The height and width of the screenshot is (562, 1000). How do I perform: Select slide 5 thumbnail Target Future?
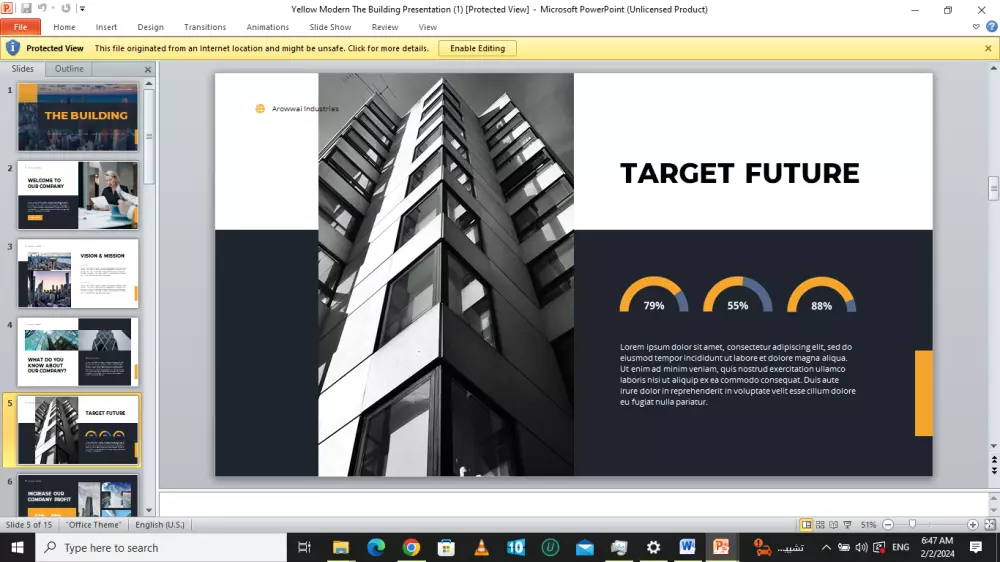78,431
